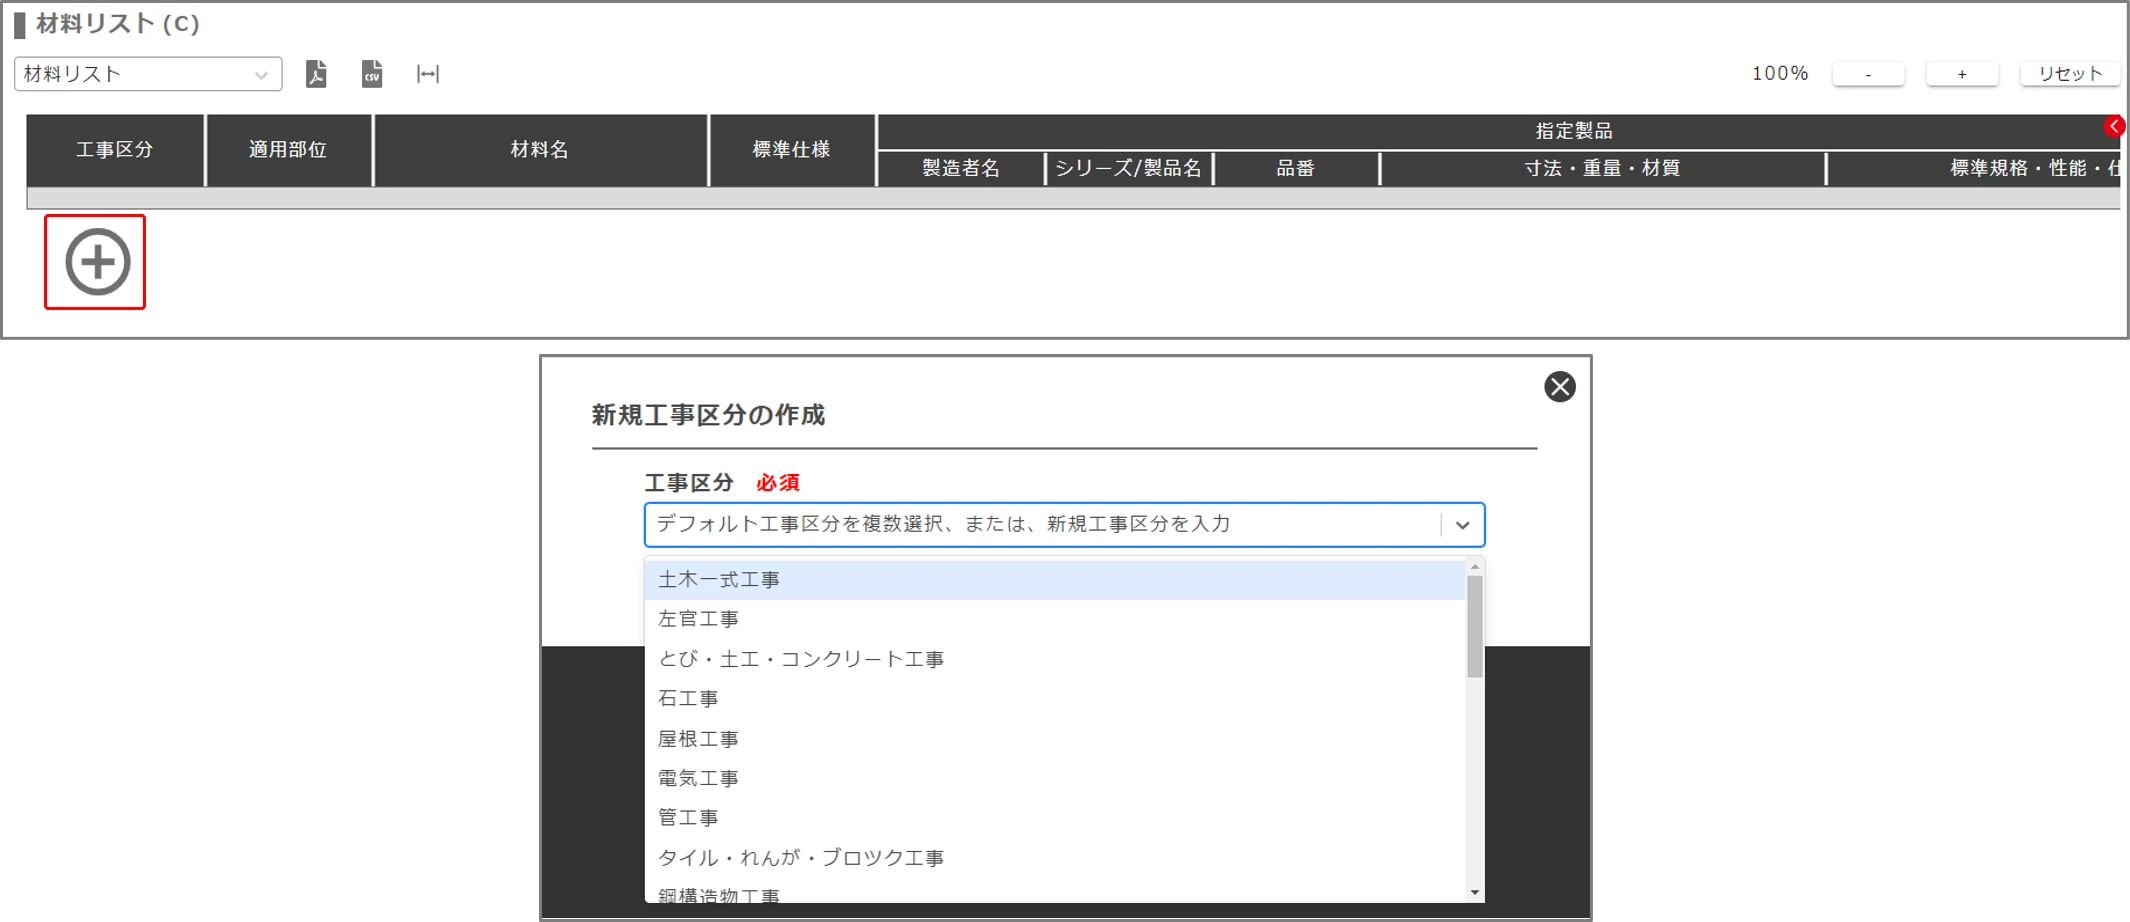Click the 100% zoom level text

[x=1780, y=74]
